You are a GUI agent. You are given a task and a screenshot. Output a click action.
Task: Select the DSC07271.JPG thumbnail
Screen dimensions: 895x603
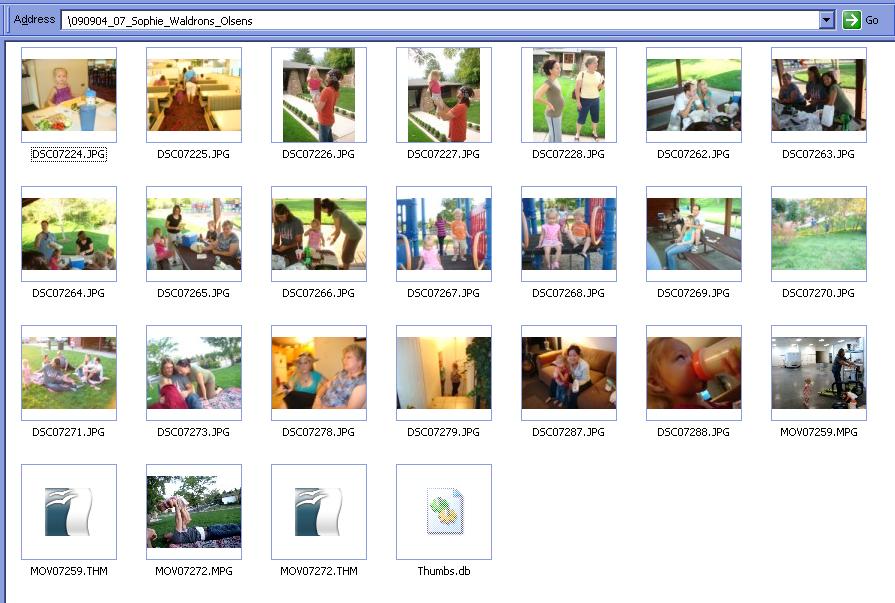coord(69,373)
